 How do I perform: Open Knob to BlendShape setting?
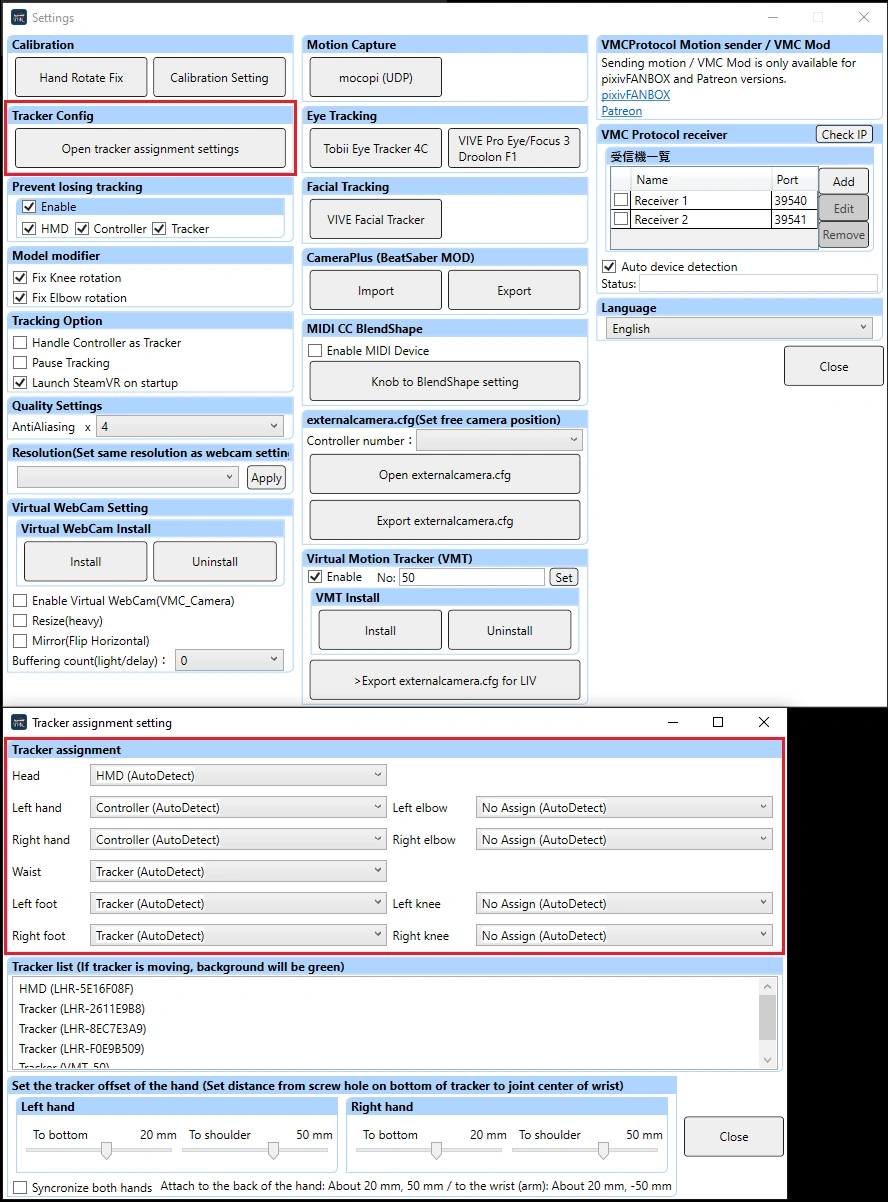pyautogui.click(x=445, y=381)
